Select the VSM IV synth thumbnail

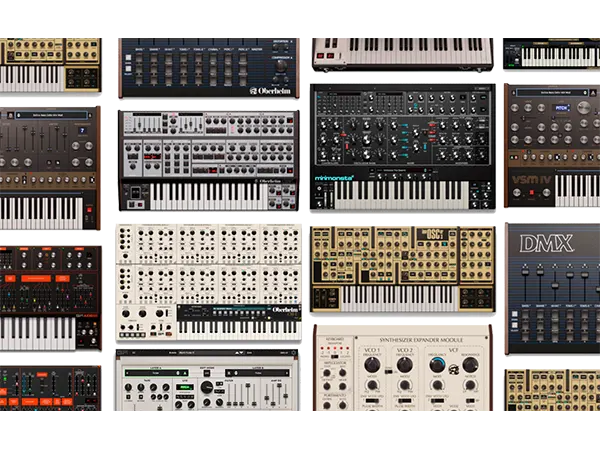552,146
